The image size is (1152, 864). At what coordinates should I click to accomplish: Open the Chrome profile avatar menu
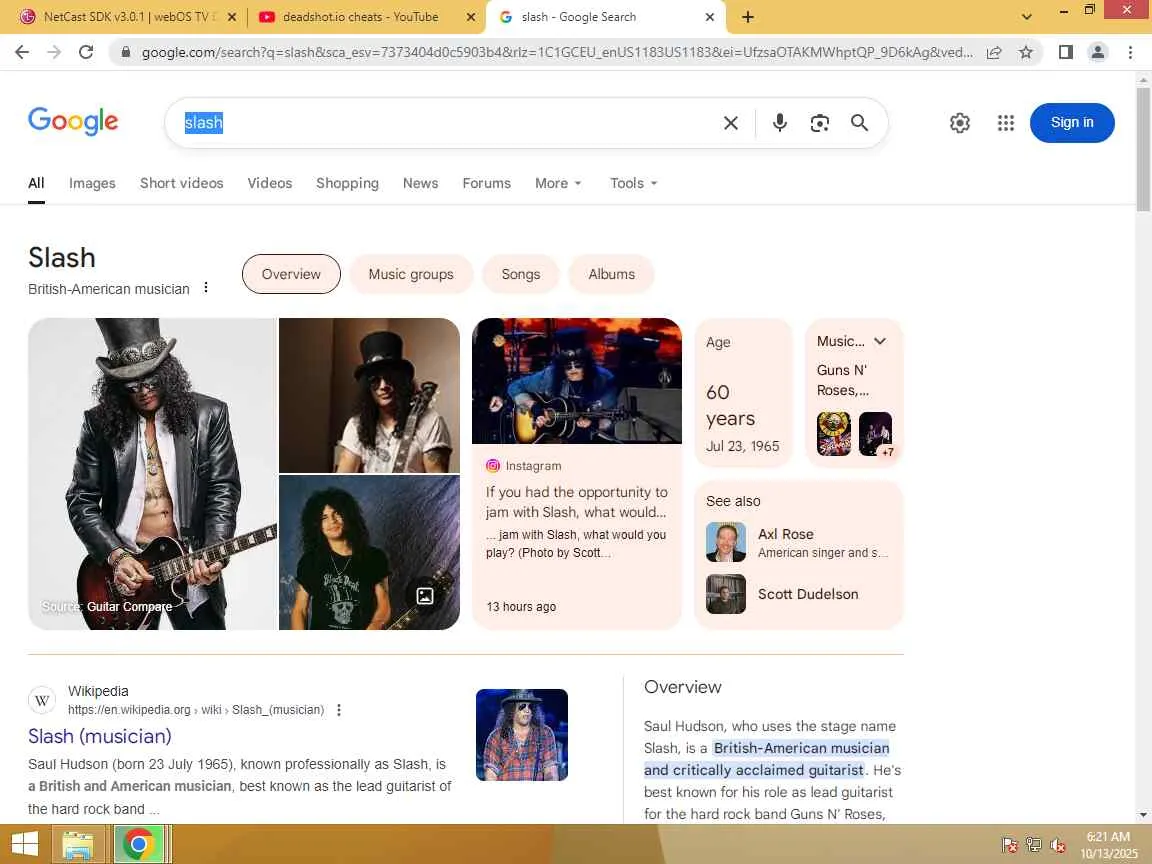click(1098, 52)
